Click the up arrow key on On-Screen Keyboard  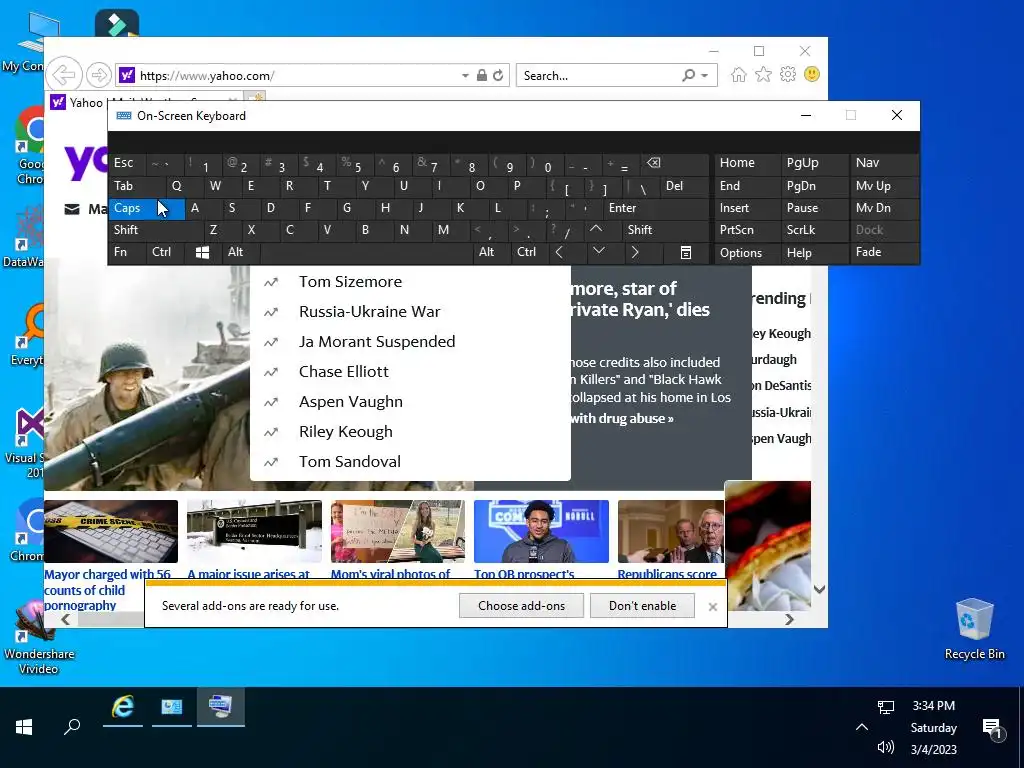596,230
